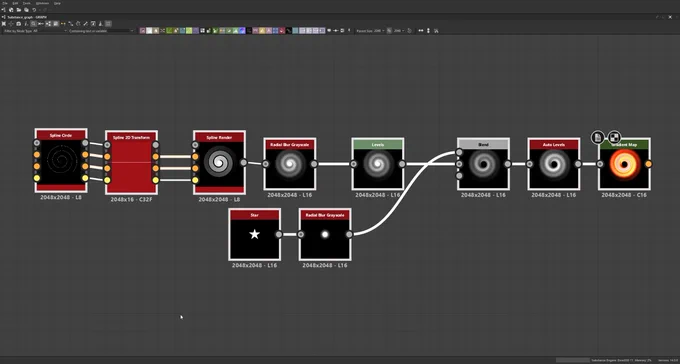This screenshot has height=364, width=680.
Task: Open the File menu
Action: tap(5, 3)
